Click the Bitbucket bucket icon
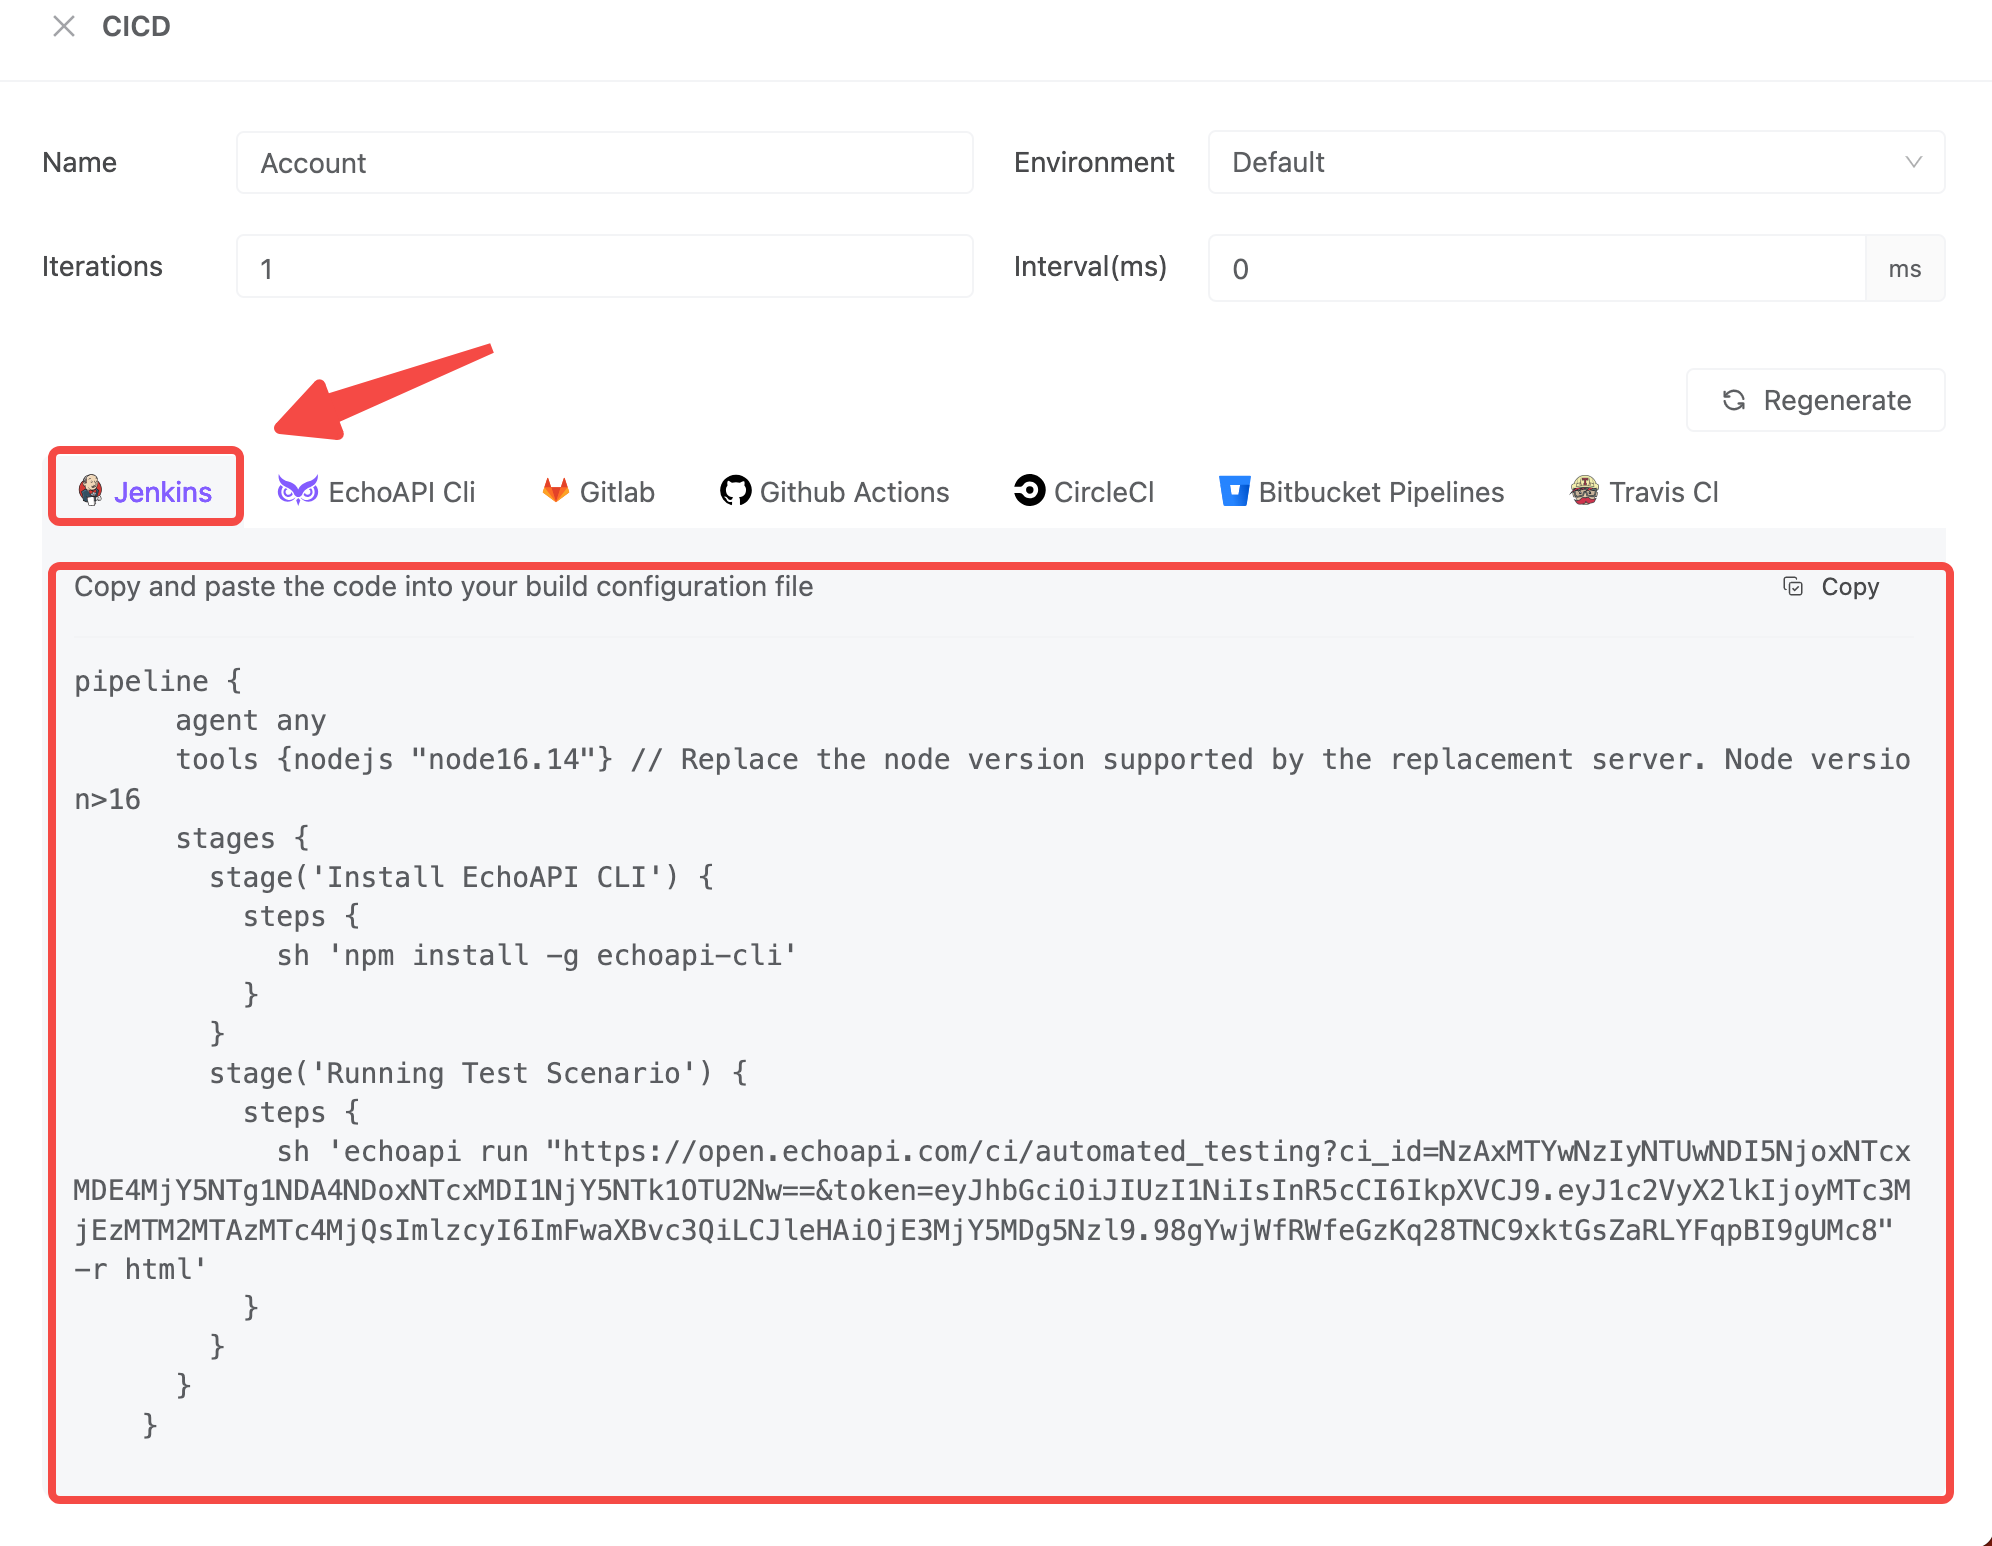 [1234, 490]
